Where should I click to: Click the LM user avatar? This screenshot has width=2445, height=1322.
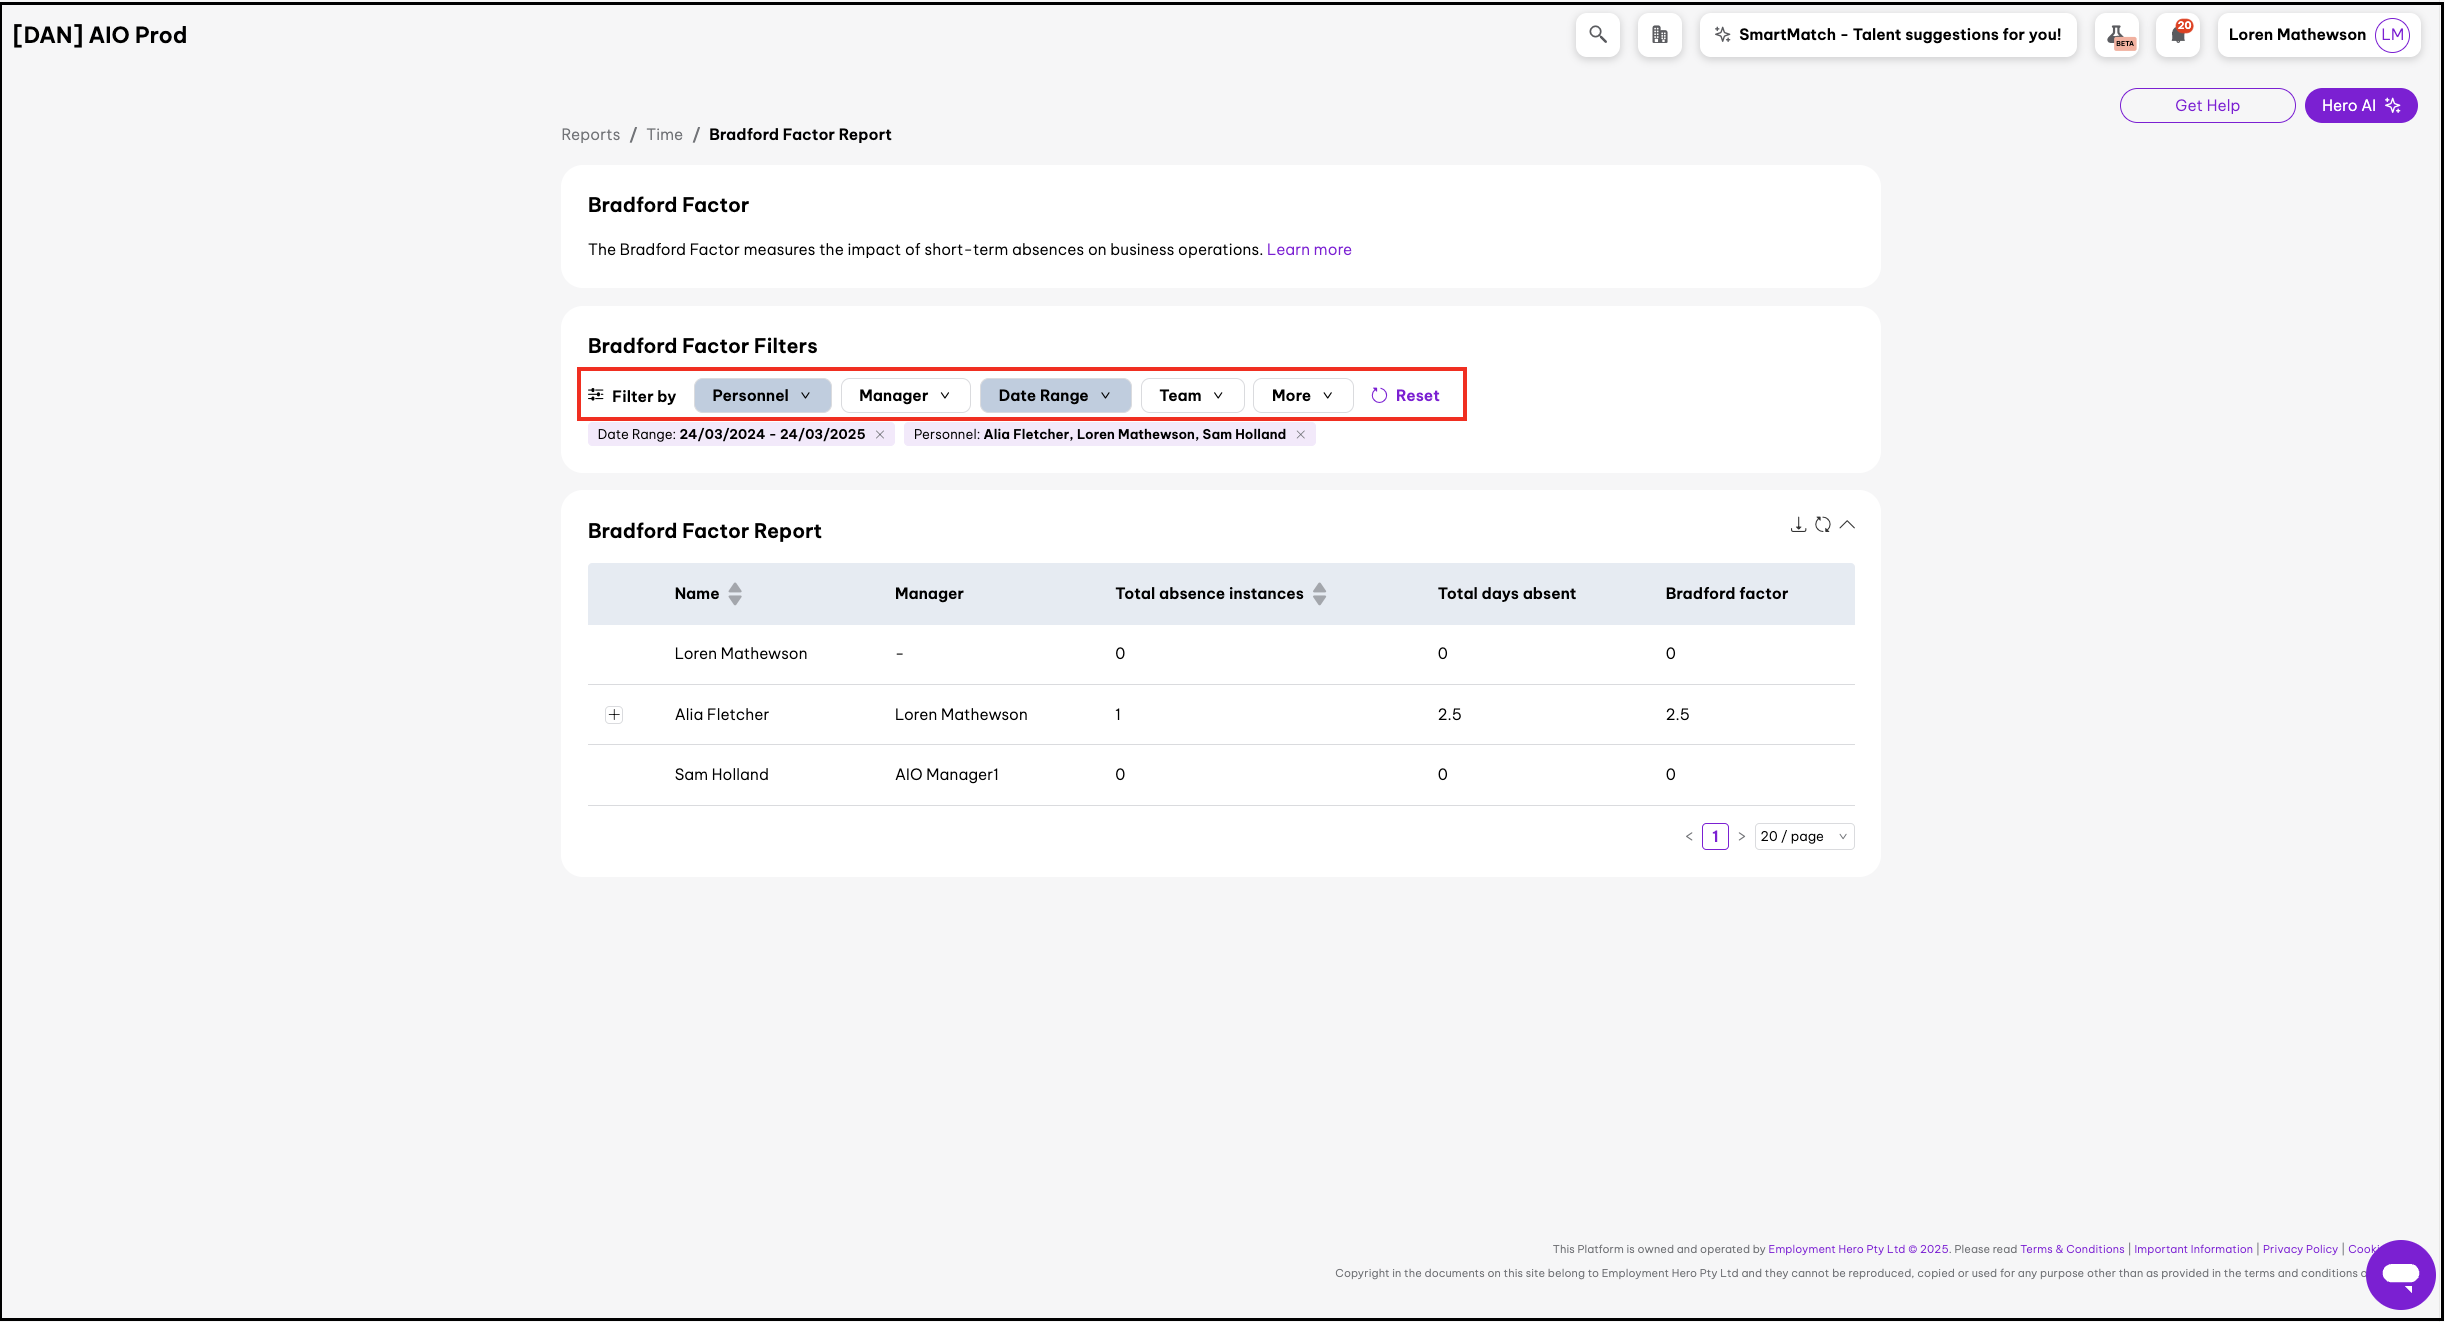click(x=2392, y=35)
